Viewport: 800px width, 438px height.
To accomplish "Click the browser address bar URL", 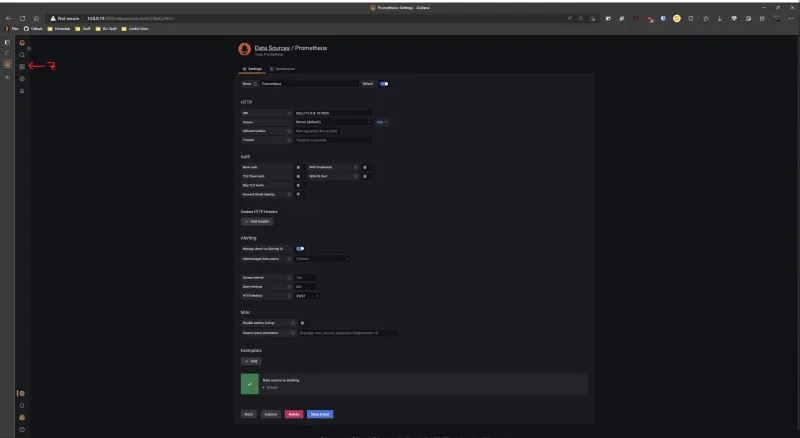I will click(x=131, y=18).
